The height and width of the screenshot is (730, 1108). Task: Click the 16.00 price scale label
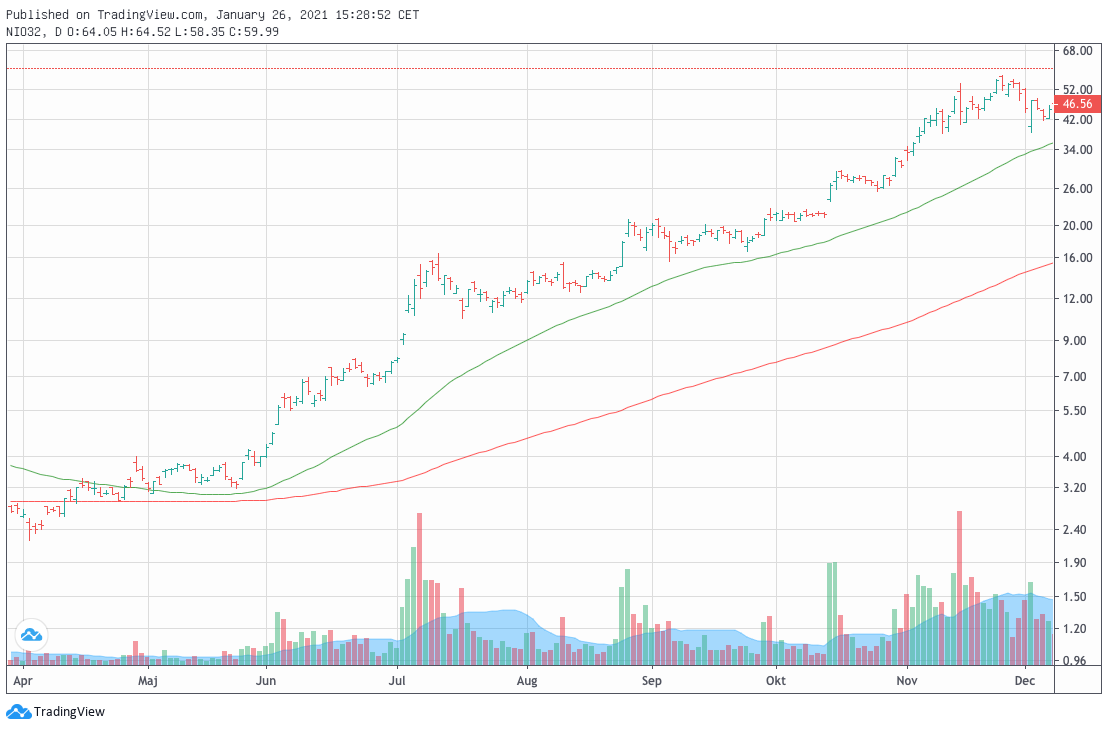[1077, 258]
